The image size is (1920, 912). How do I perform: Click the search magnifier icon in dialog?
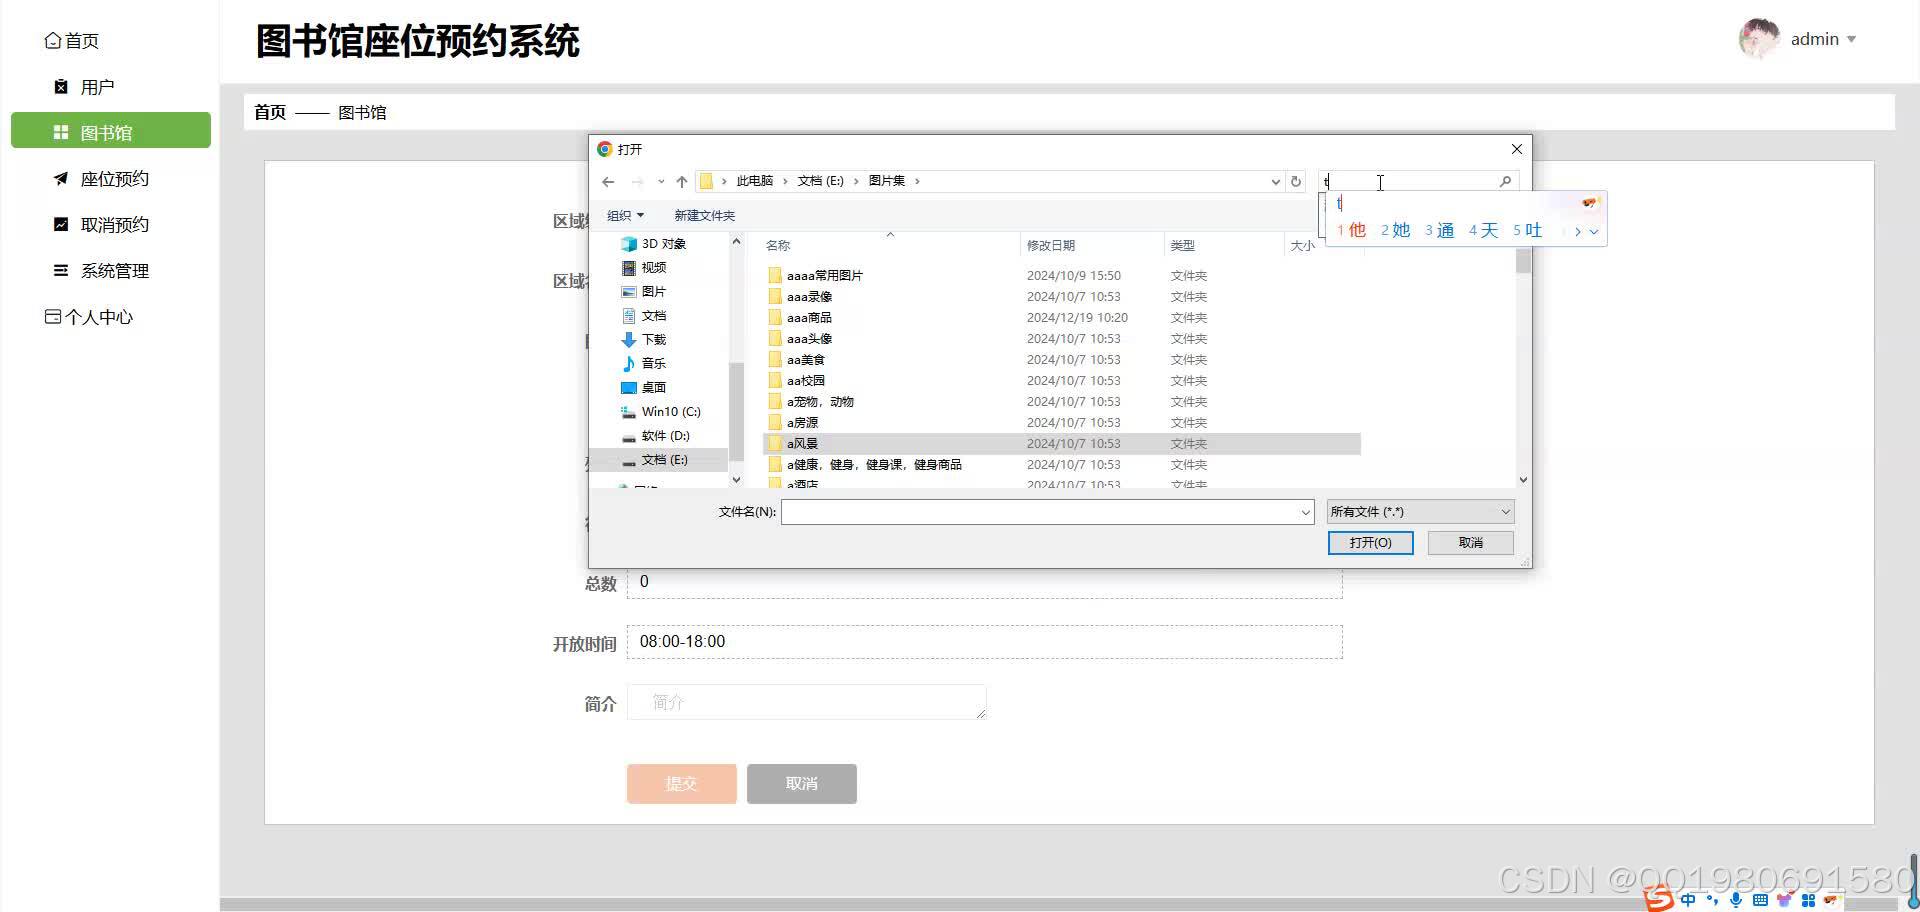1505,181
